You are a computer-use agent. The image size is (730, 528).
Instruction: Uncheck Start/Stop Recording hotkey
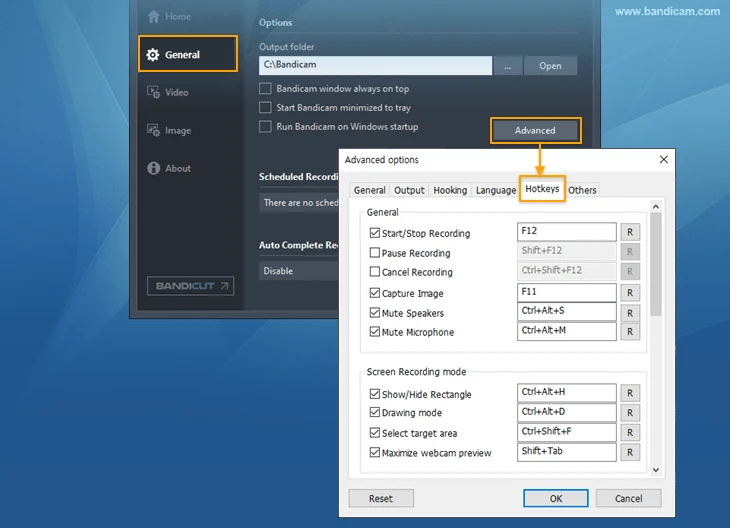coord(375,233)
